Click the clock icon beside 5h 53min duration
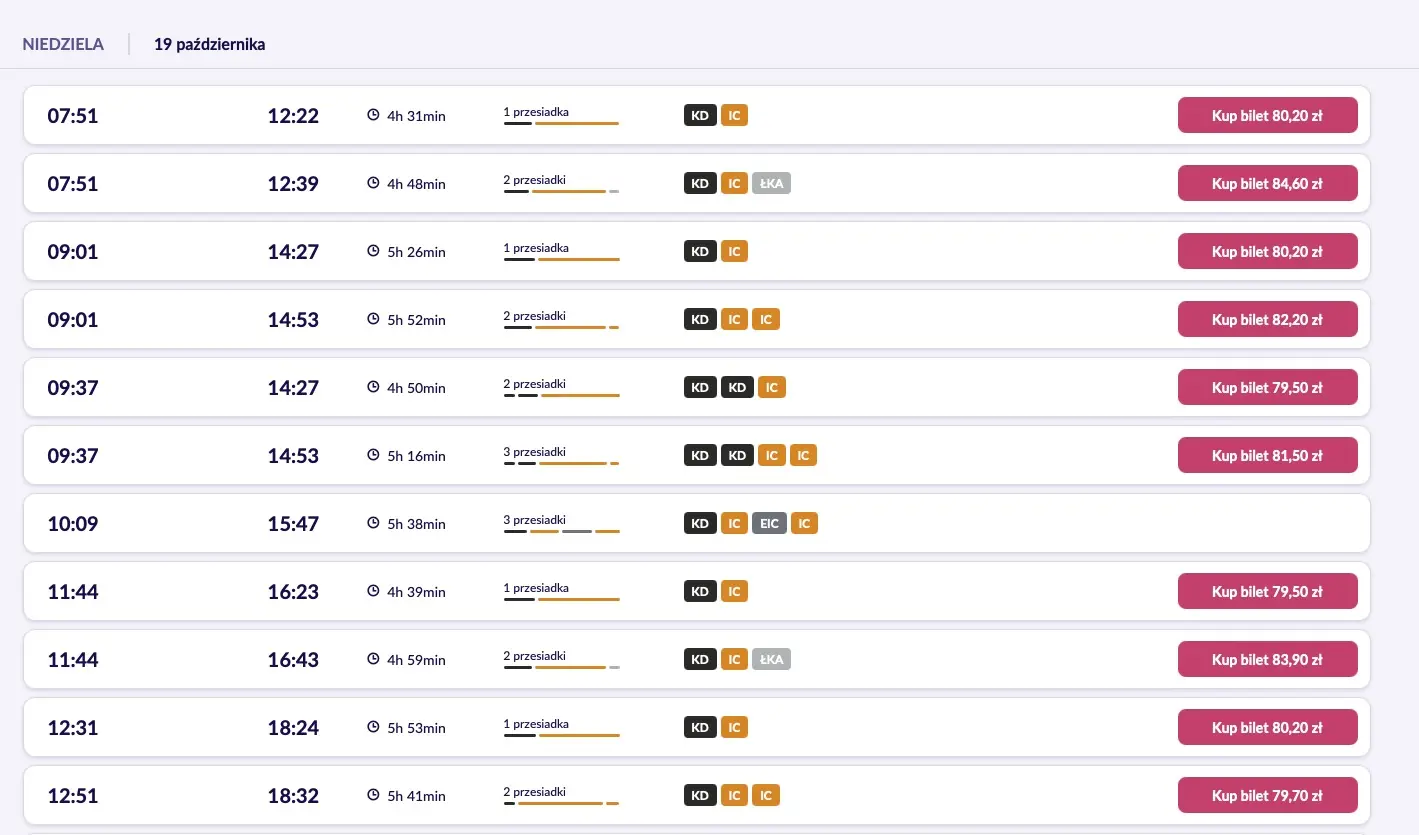Screen dimensions: 1419x835 pos(374,727)
